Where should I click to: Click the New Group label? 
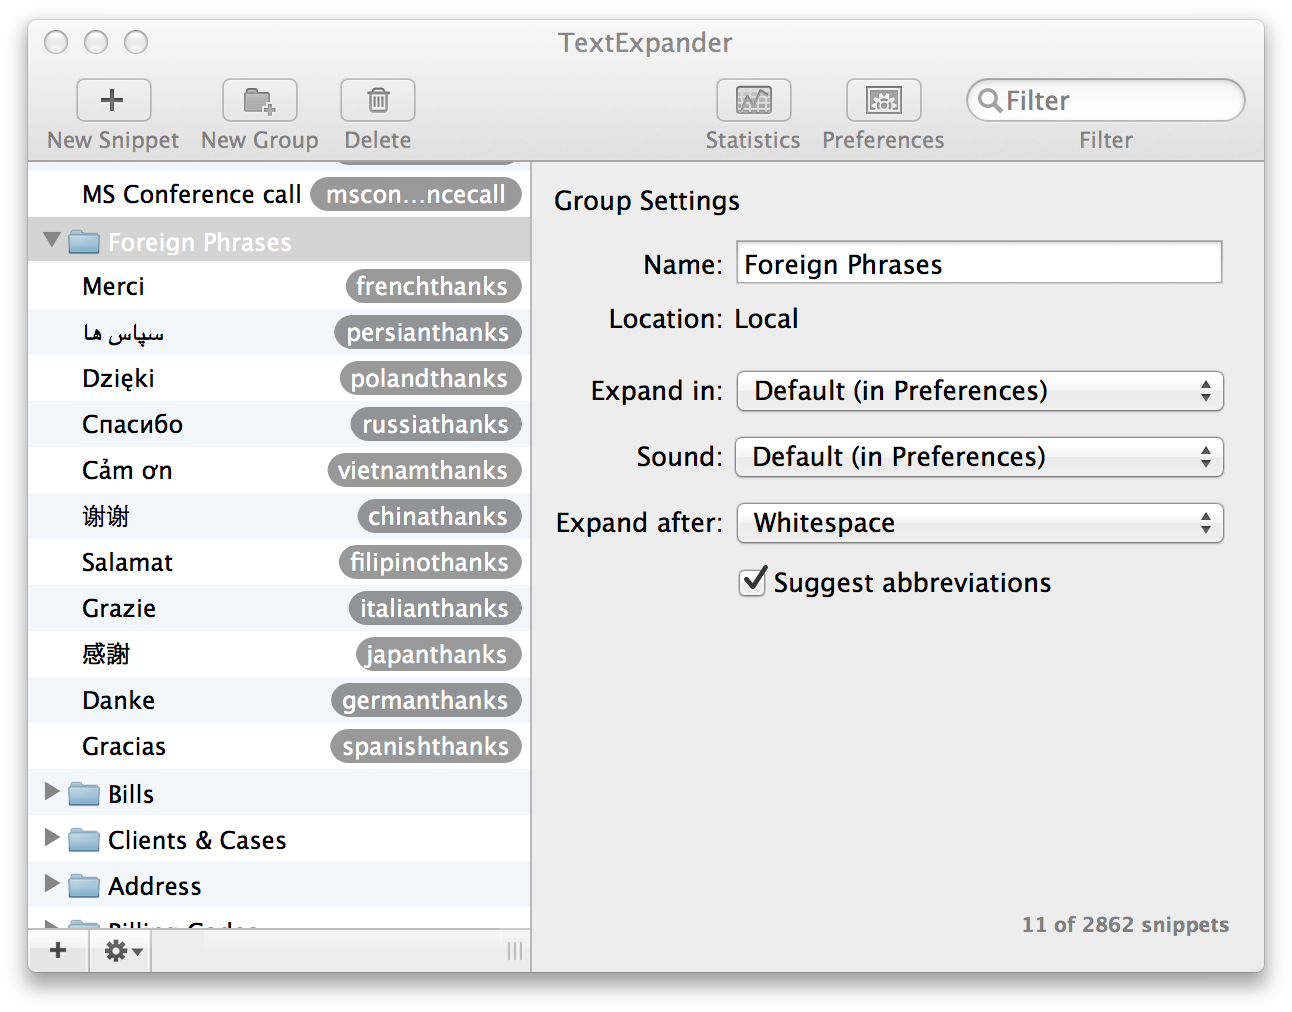point(260,140)
